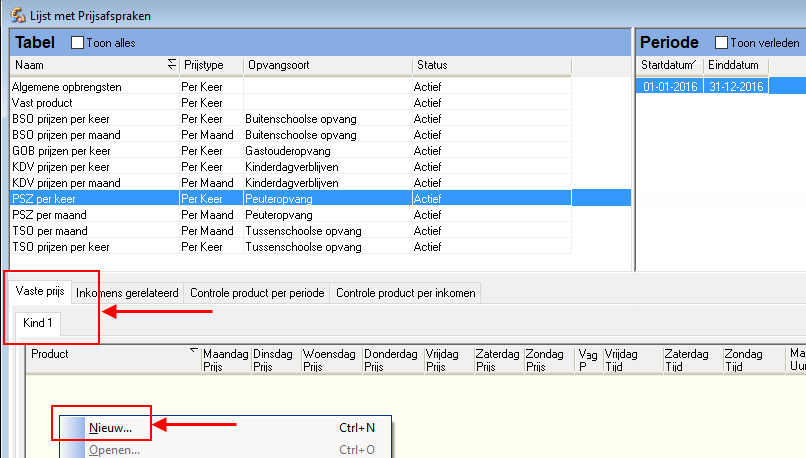The image size is (806, 458).
Task: Choose Nieuw... from the context menu
Action: point(110,428)
